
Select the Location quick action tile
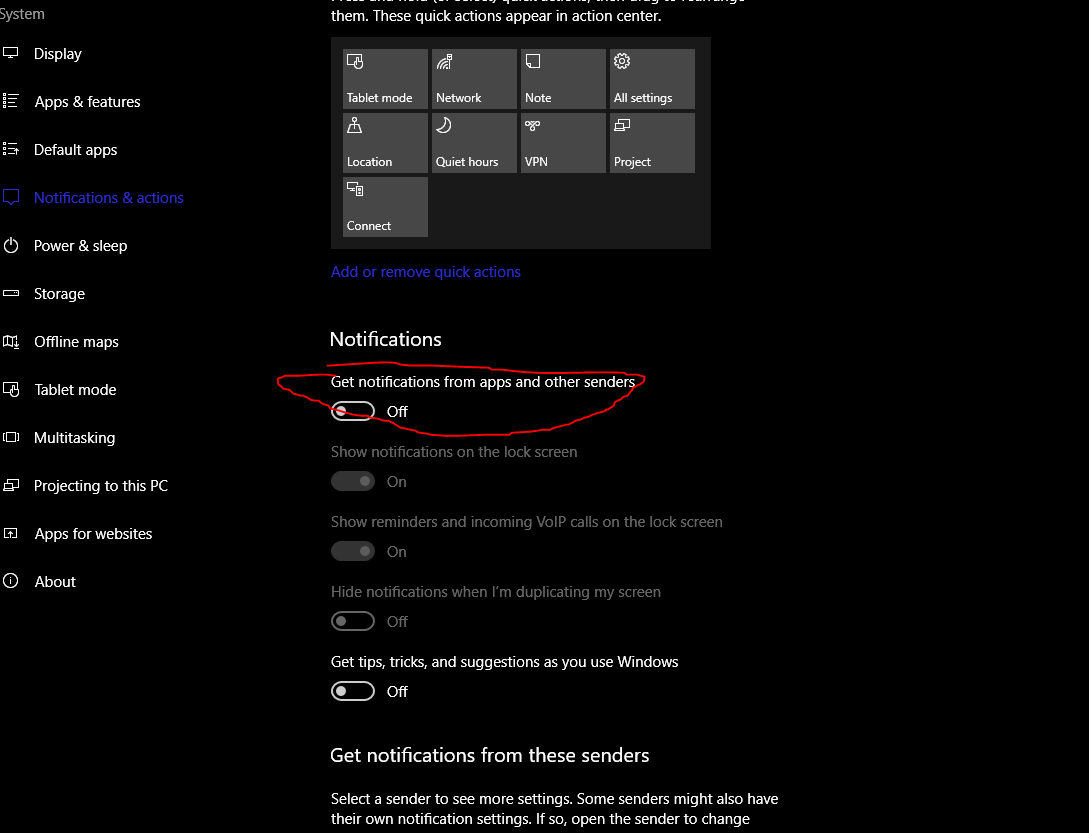(385, 142)
